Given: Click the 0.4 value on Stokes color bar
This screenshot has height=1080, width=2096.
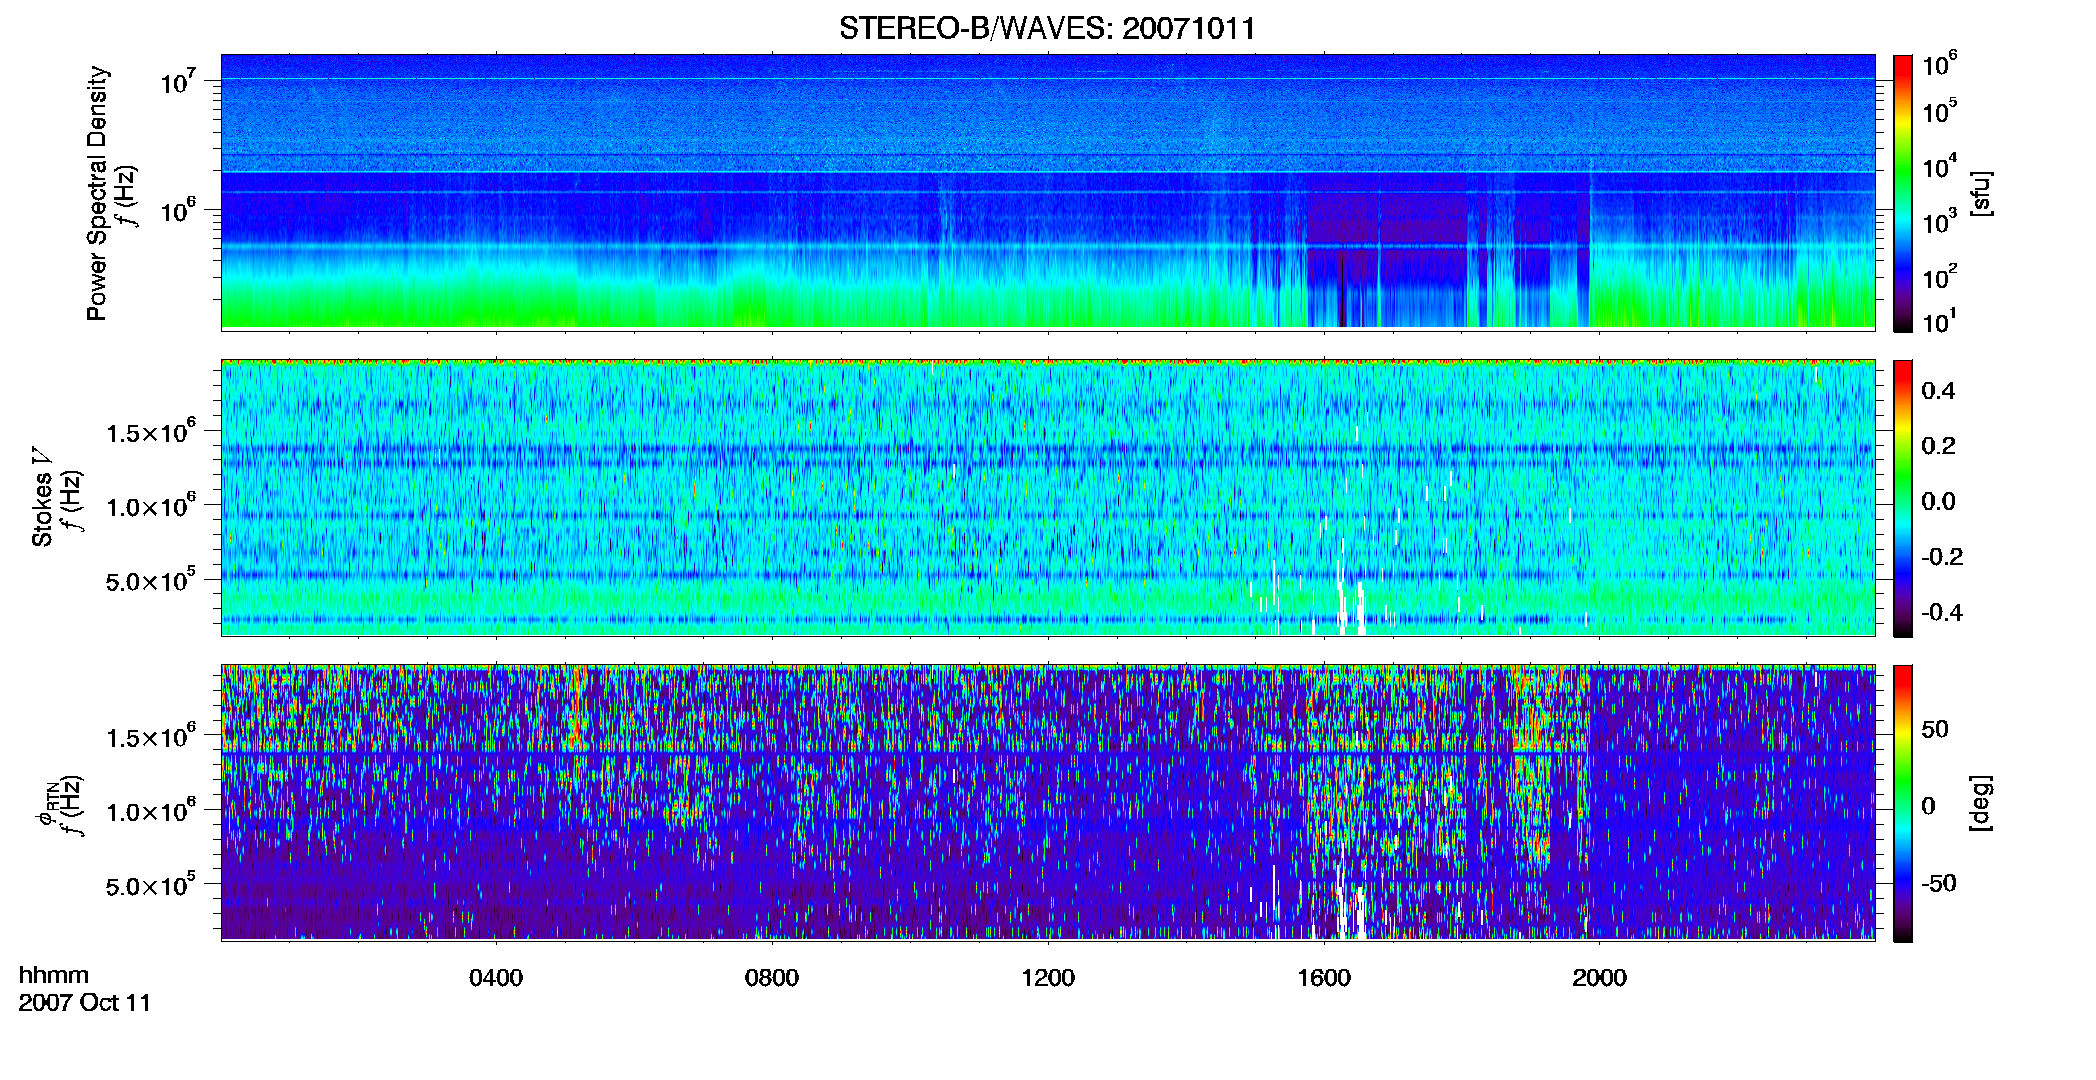Looking at the screenshot, I should coord(1938,391).
